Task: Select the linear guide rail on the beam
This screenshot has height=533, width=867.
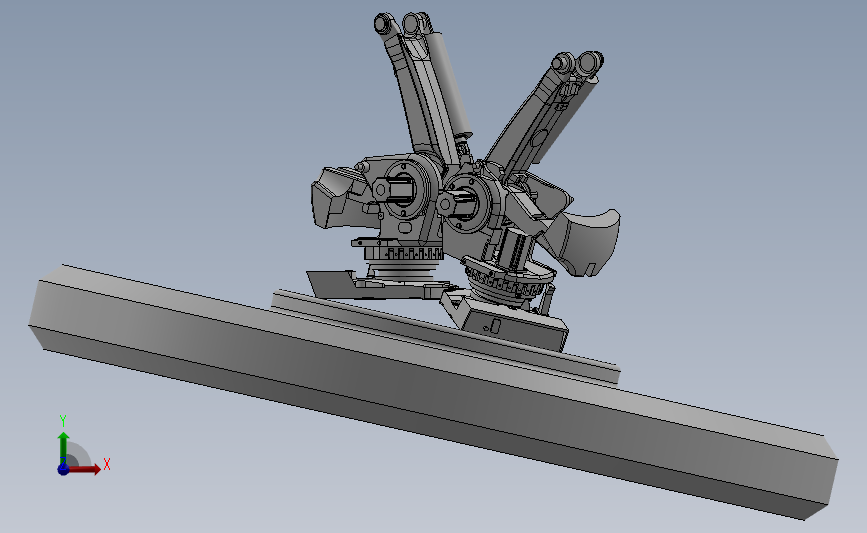Action: click(x=445, y=336)
